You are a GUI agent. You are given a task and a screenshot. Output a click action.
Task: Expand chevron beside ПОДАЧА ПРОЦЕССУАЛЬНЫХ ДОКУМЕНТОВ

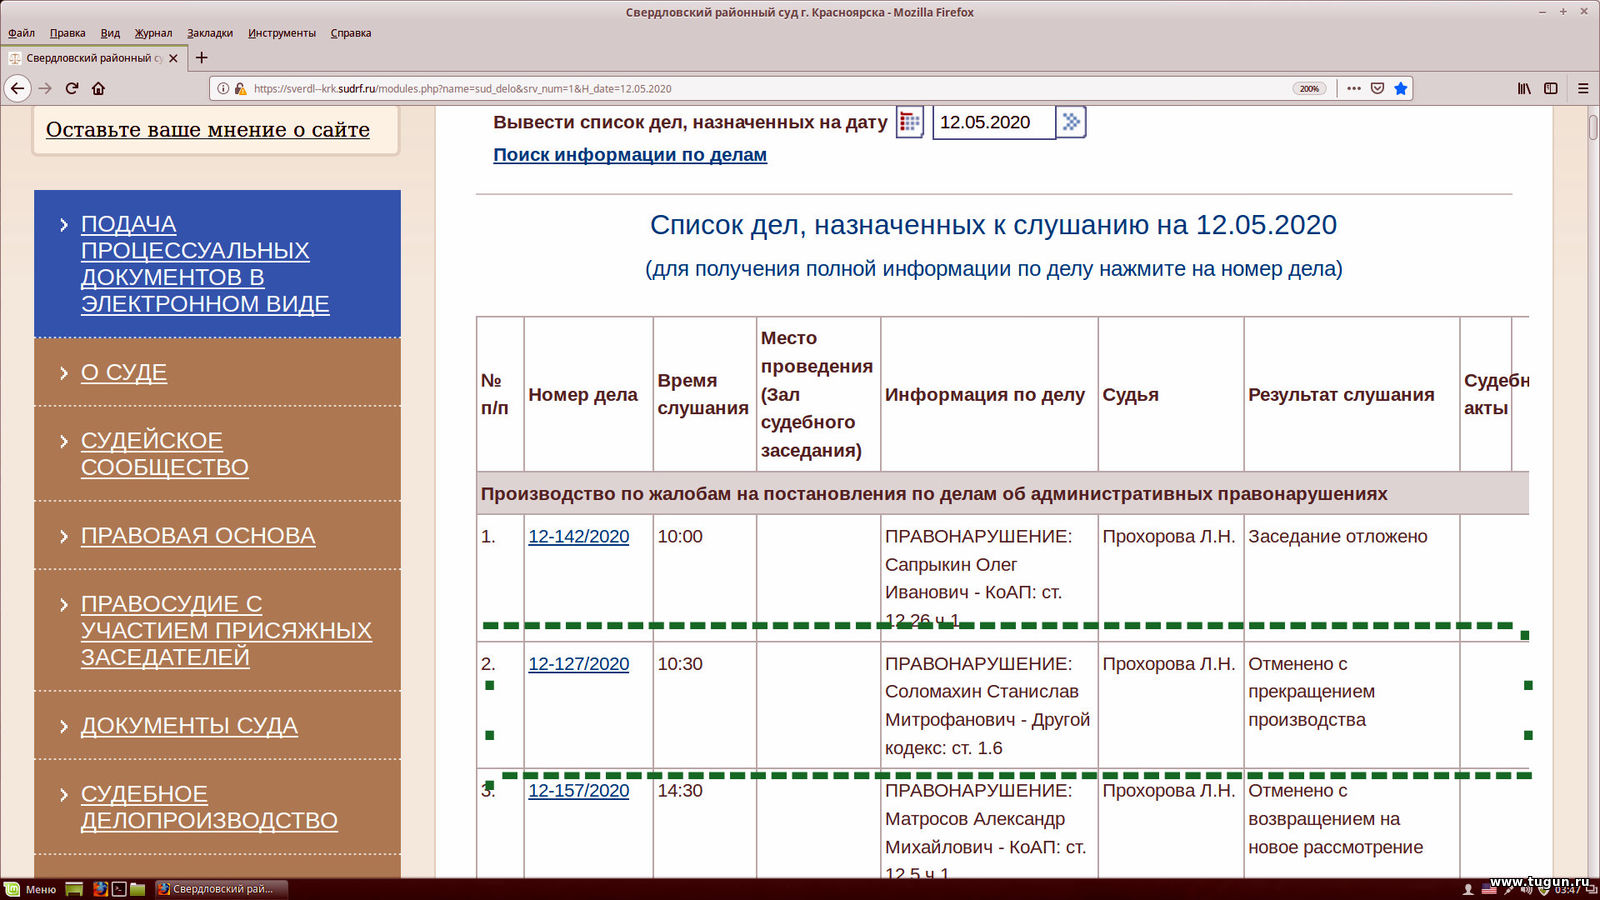coord(64,225)
